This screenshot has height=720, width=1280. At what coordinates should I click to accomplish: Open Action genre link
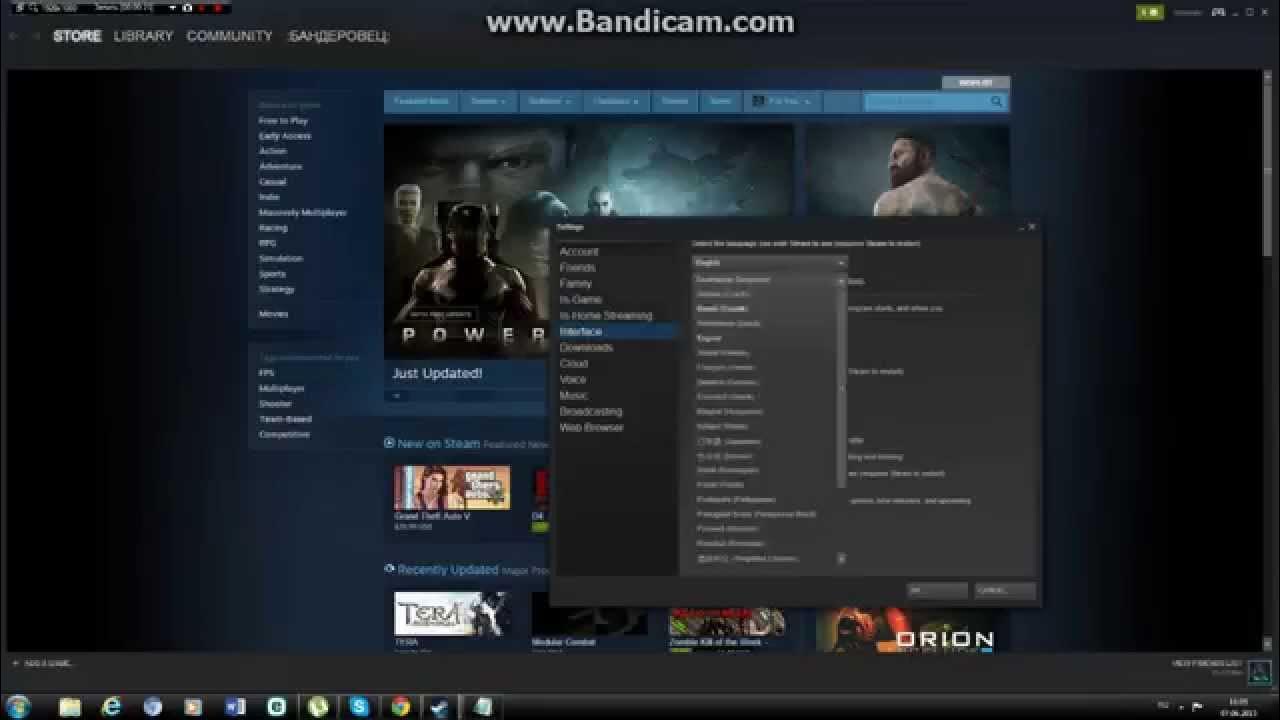pos(272,151)
